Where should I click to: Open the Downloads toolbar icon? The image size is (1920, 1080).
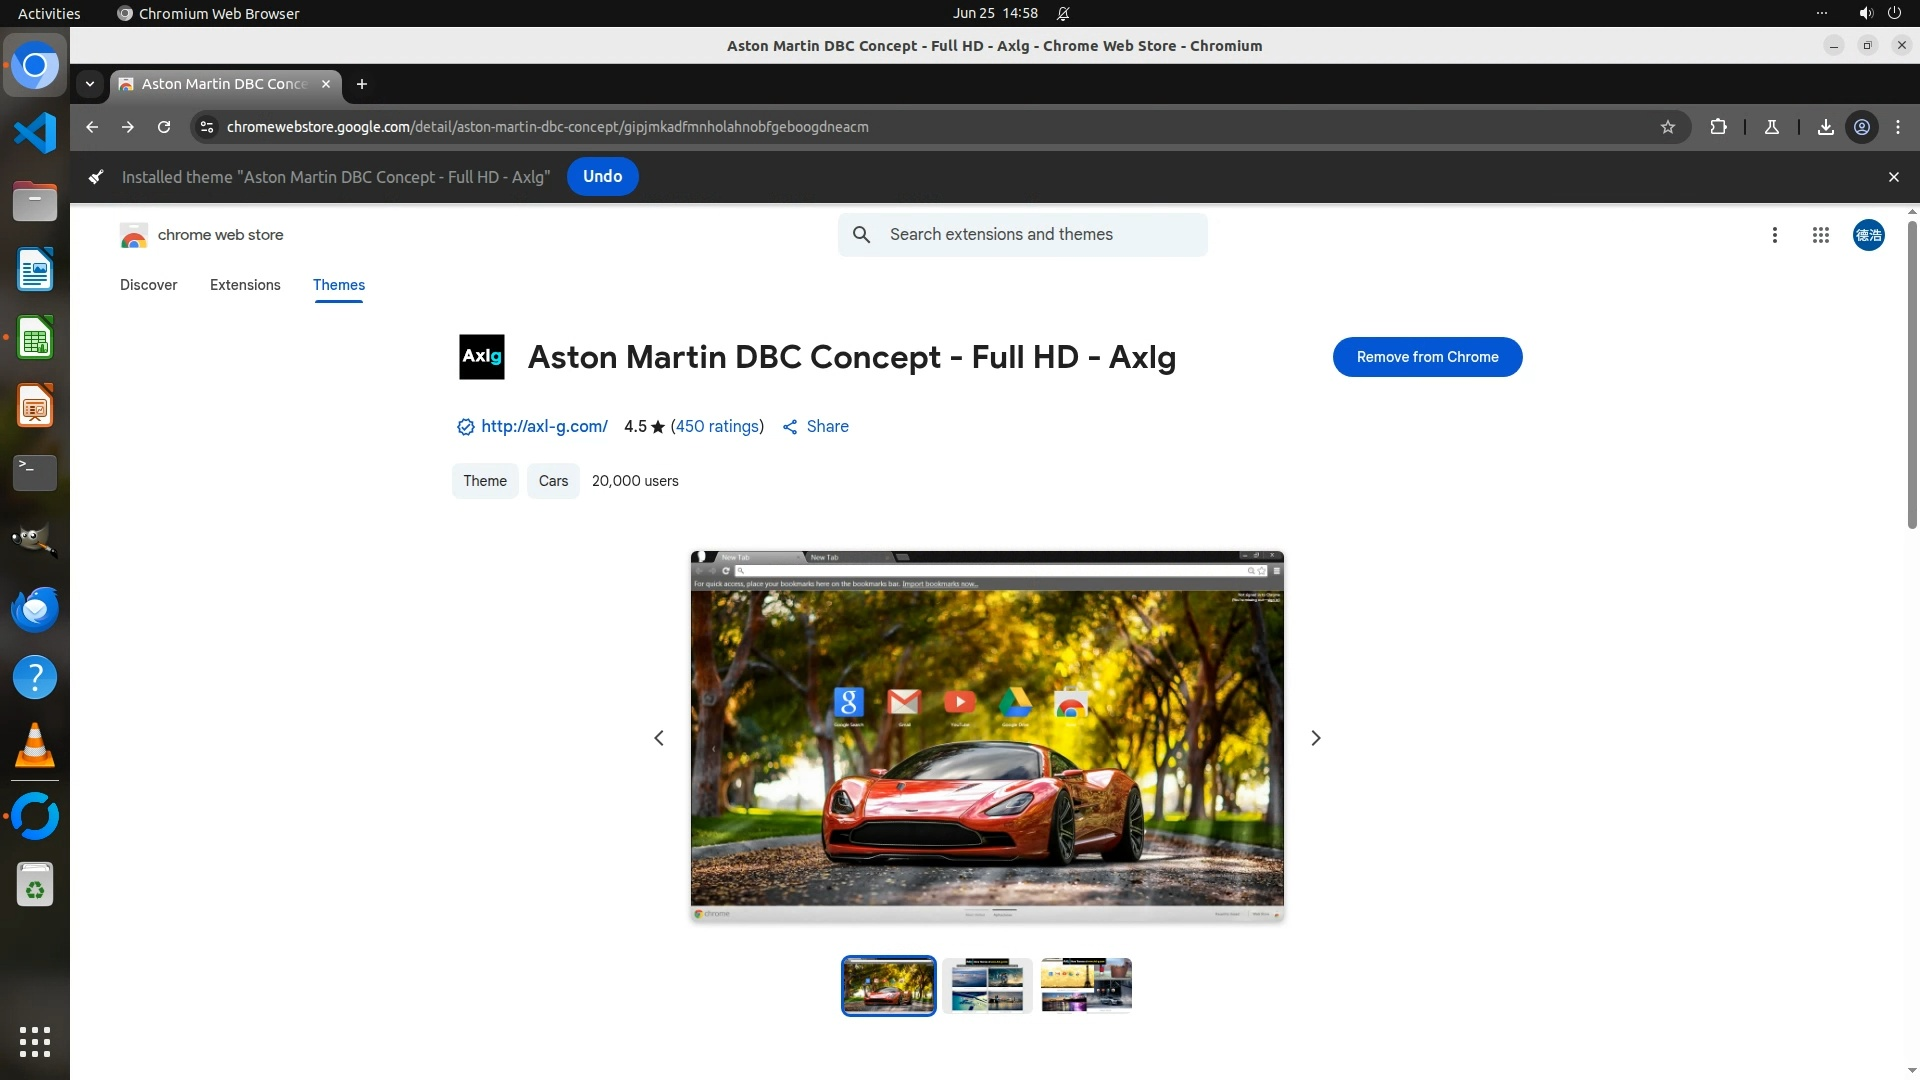click(x=1825, y=127)
